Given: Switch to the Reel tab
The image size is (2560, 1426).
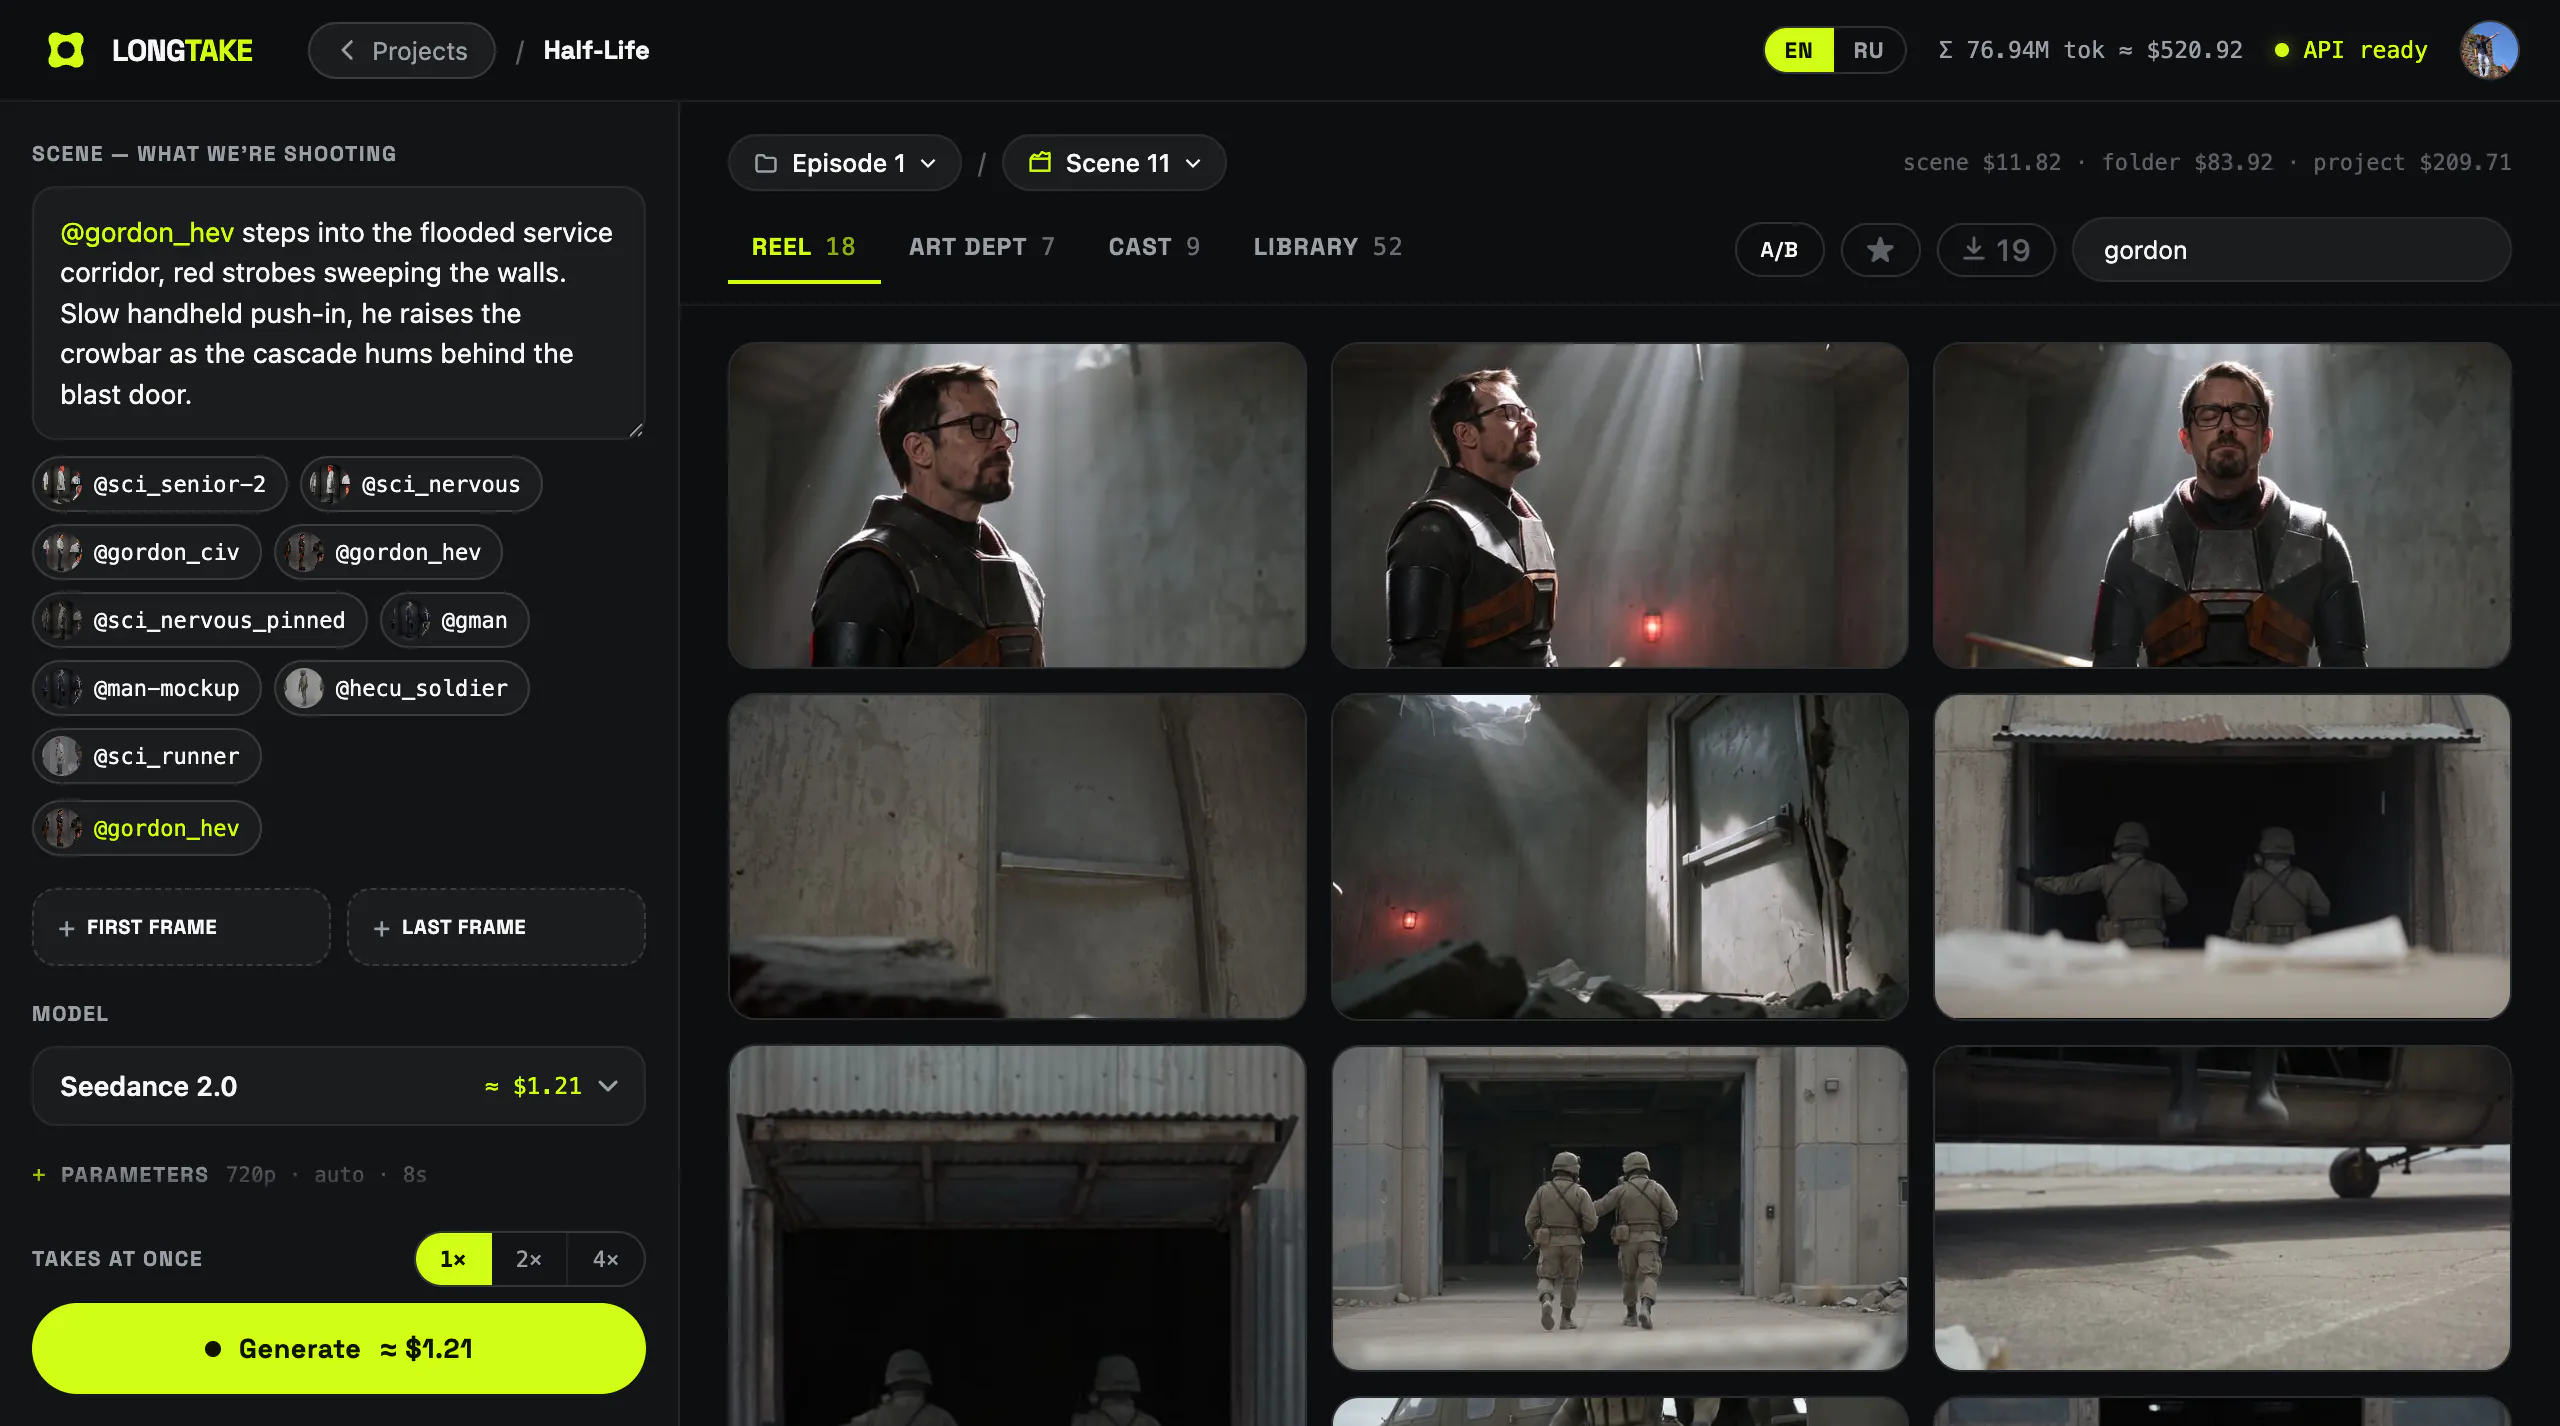Looking at the screenshot, I should pyautogui.click(x=804, y=247).
